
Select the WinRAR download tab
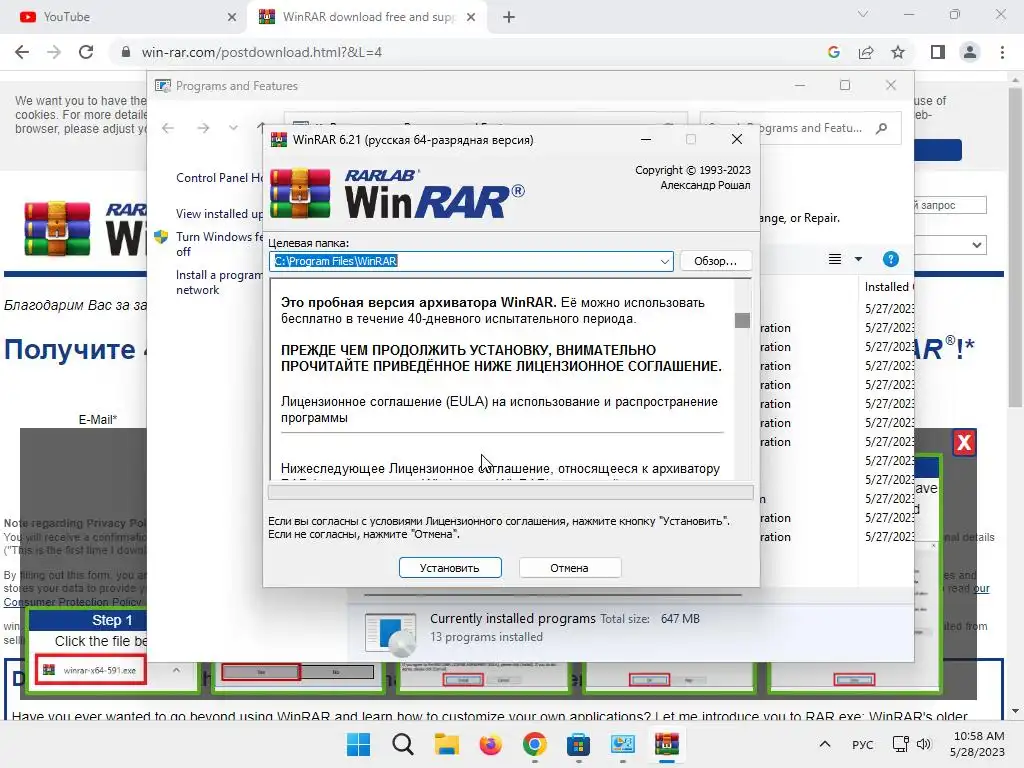tap(366, 17)
